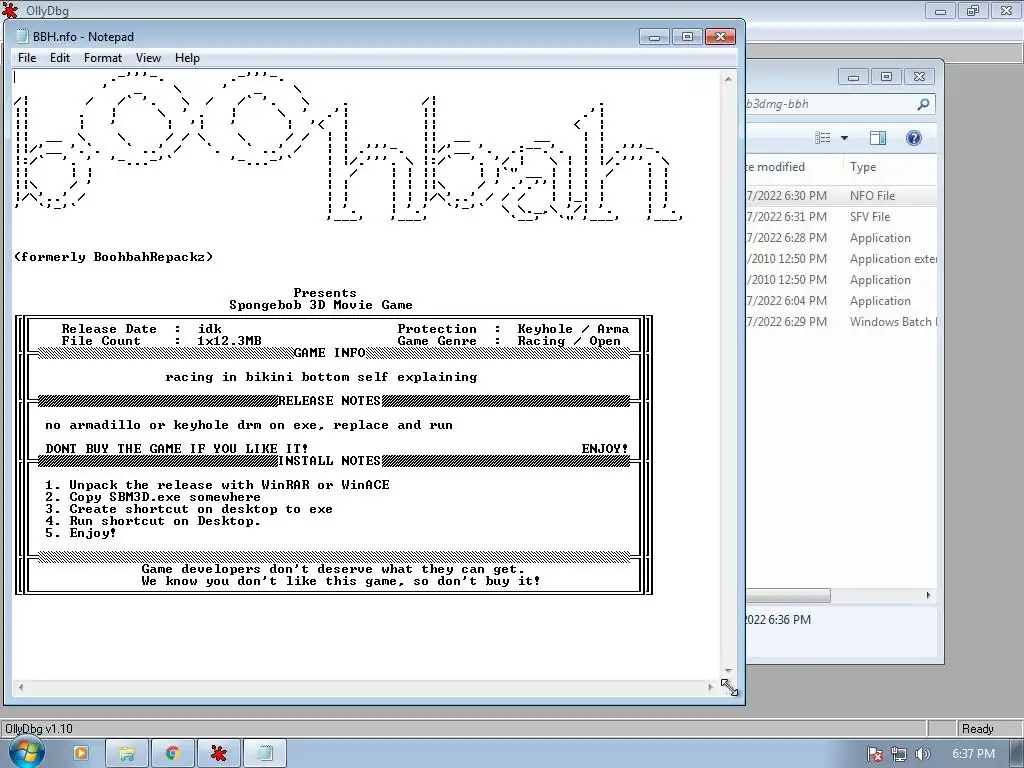Open Explorer help question mark icon
Screen dimensions: 1024x768
(x=914, y=138)
